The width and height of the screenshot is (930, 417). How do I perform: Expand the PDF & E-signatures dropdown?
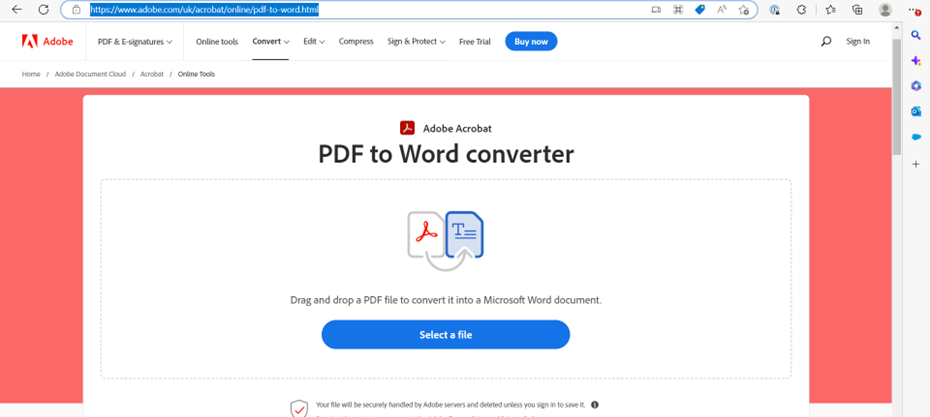point(135,42)
